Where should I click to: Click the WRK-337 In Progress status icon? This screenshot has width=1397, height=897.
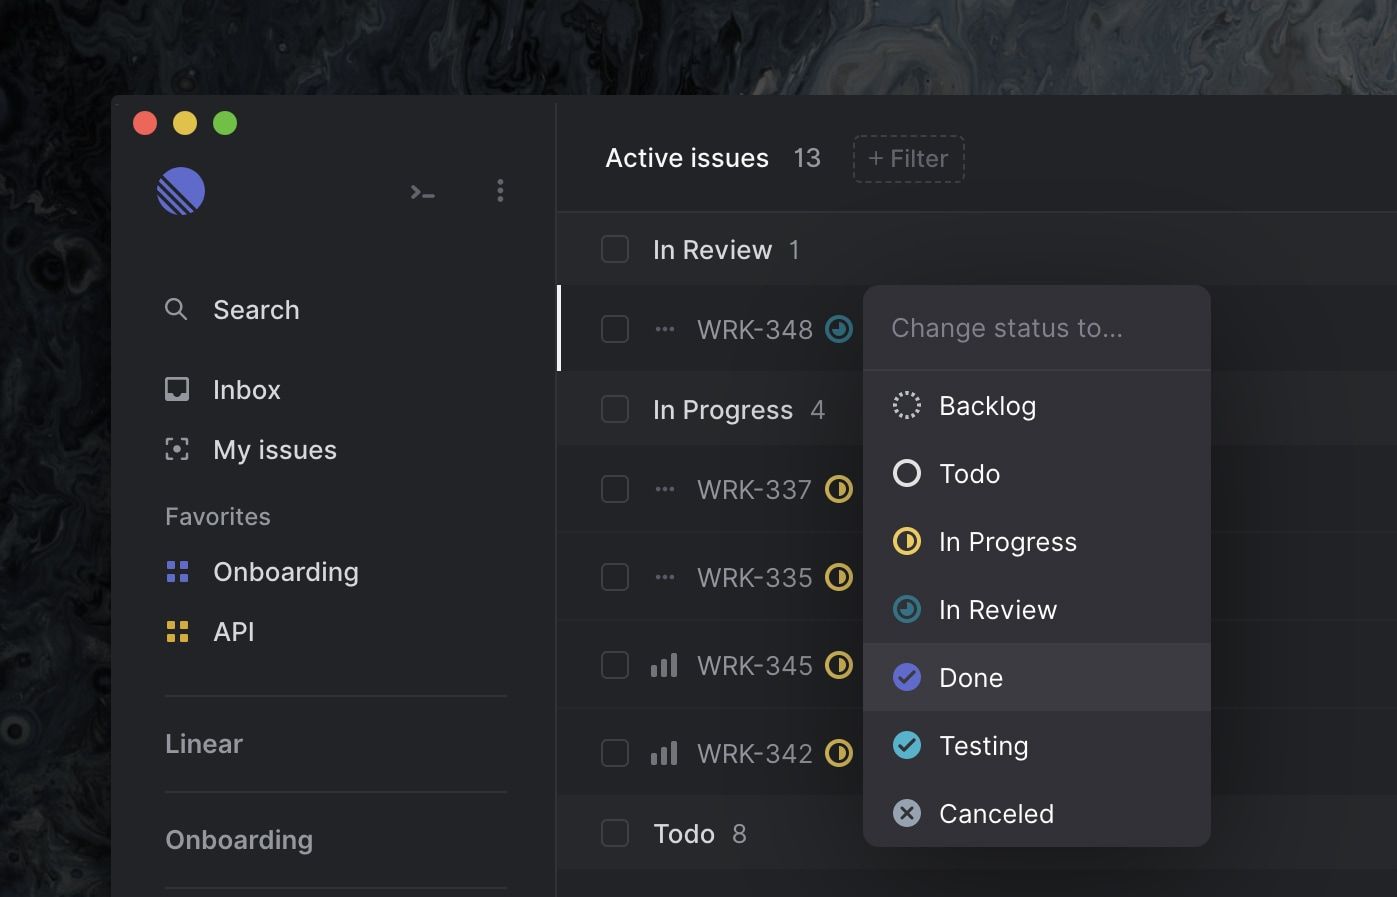click(839, 489)
